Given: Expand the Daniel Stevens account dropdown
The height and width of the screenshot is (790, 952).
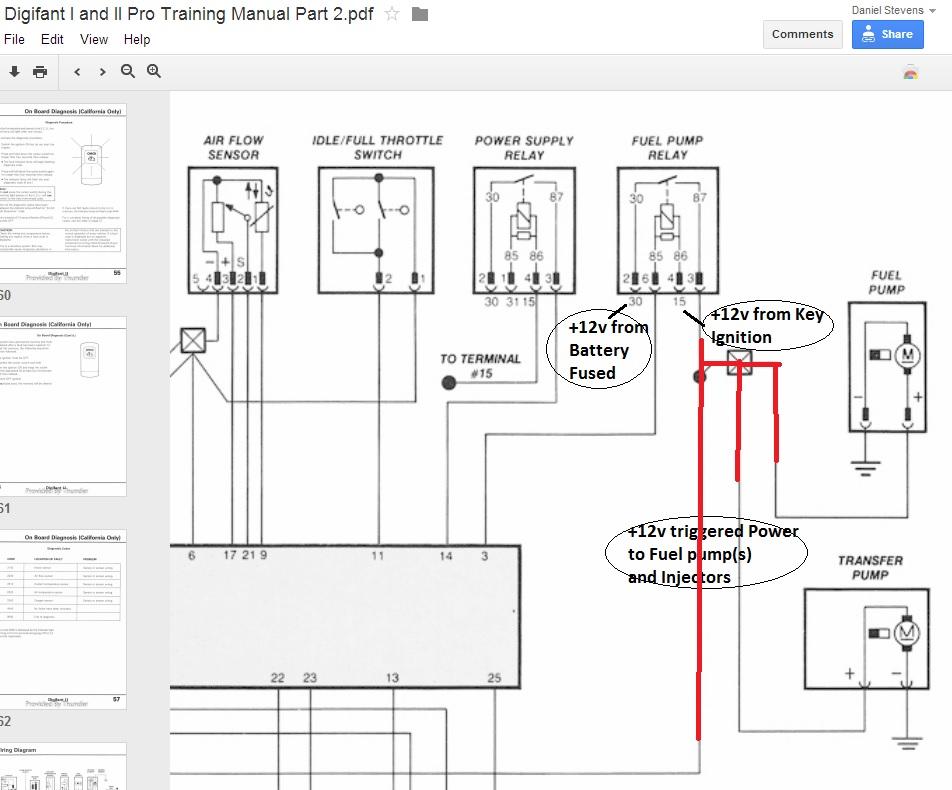Looking at the screenshot, I should point(893,10).
